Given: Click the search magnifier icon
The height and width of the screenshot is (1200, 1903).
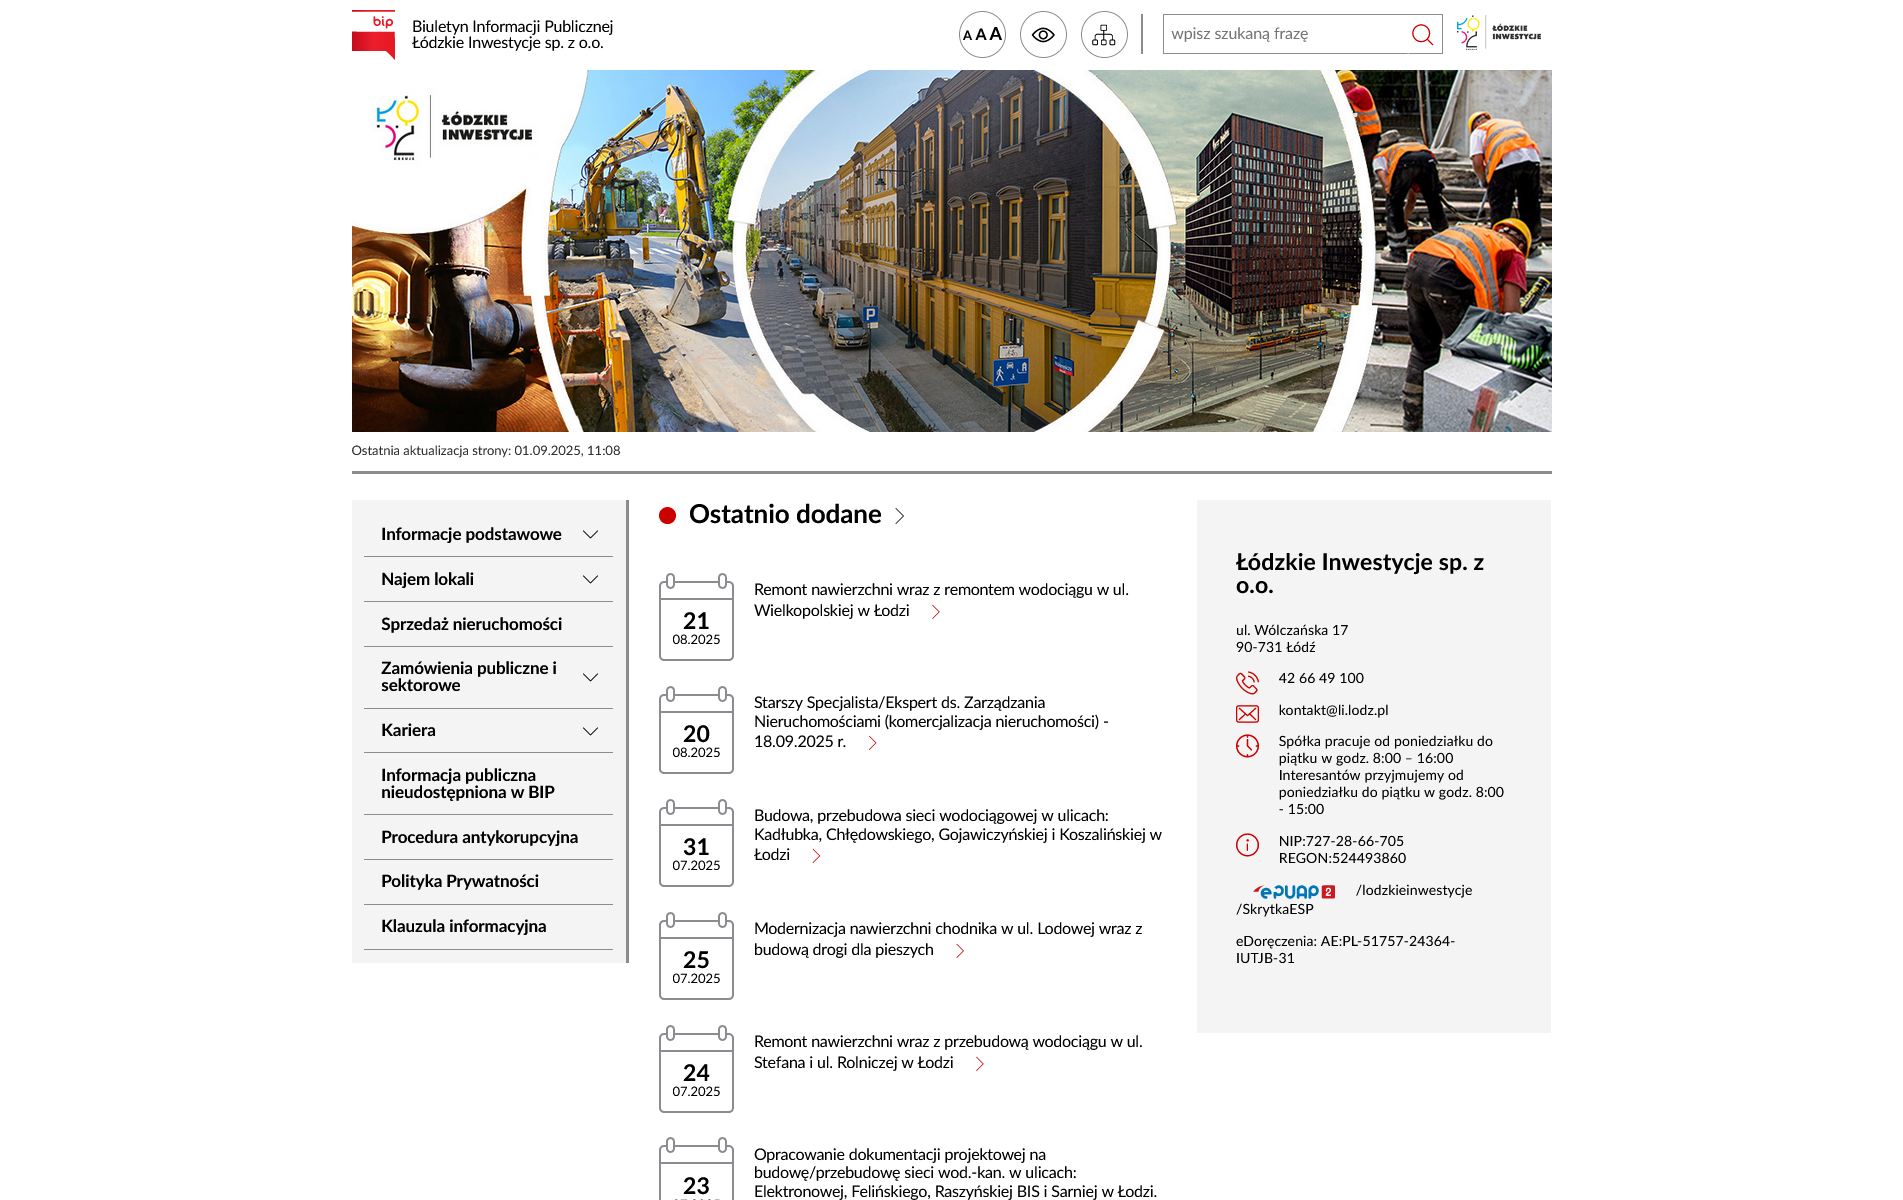Looking at the screenshot, I should [x=1422, y=34].
